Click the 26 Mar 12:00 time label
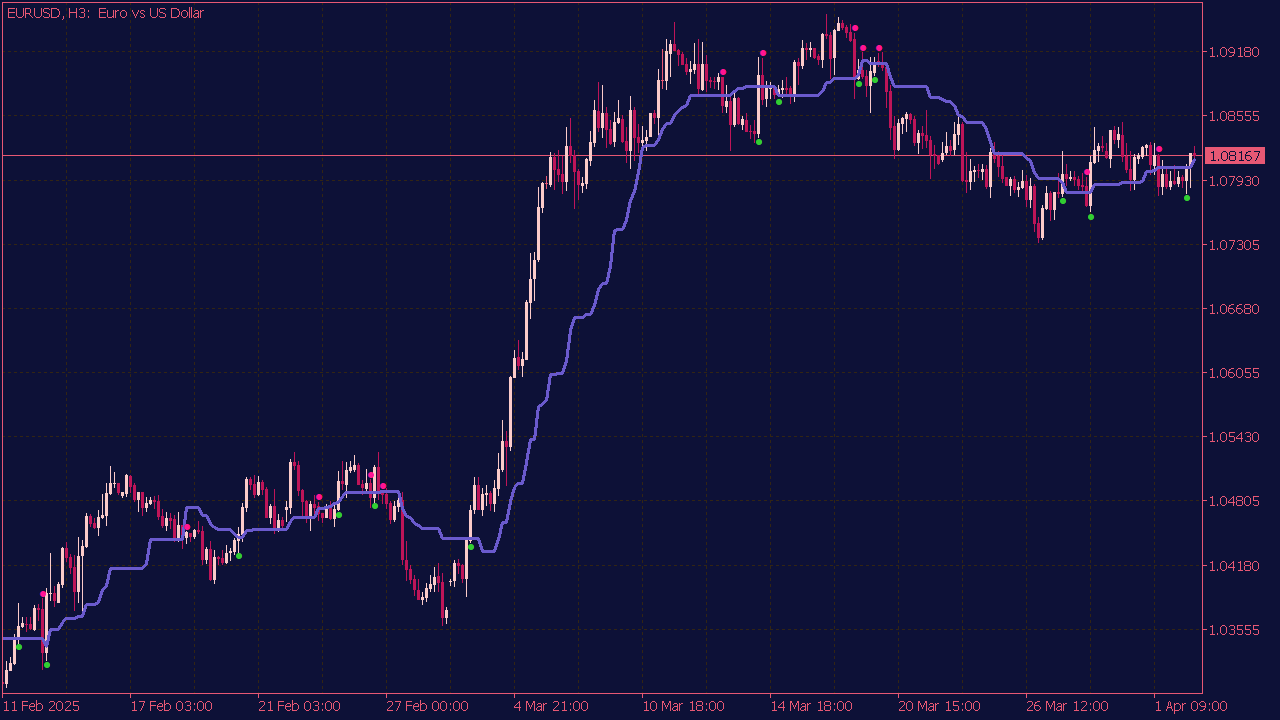 (1068, 706)
